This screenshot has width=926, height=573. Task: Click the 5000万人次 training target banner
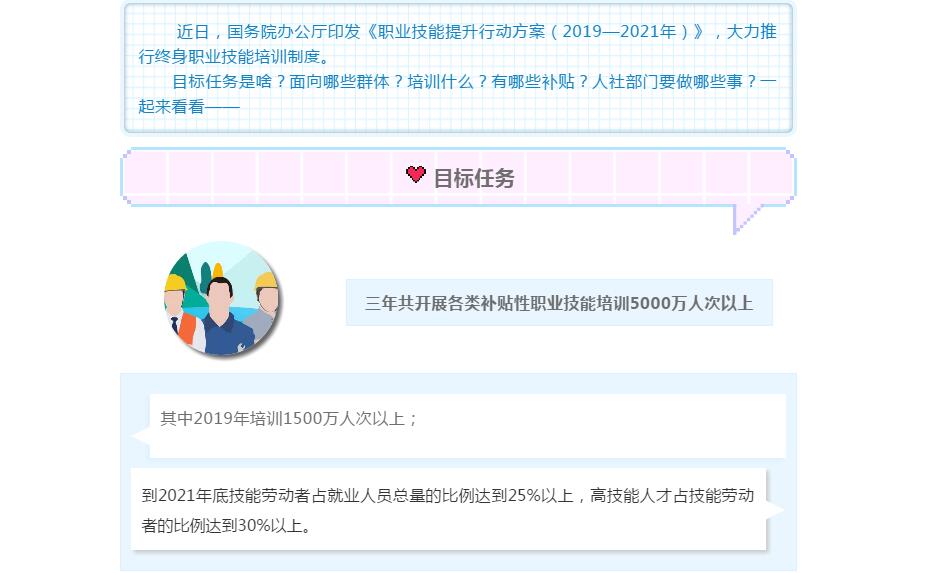(x=559, y=302)
